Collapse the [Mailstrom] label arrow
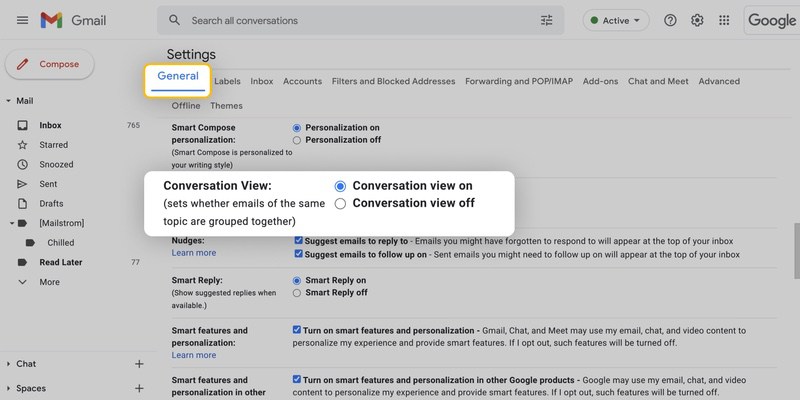800x400 pixels. coord(11,223)
